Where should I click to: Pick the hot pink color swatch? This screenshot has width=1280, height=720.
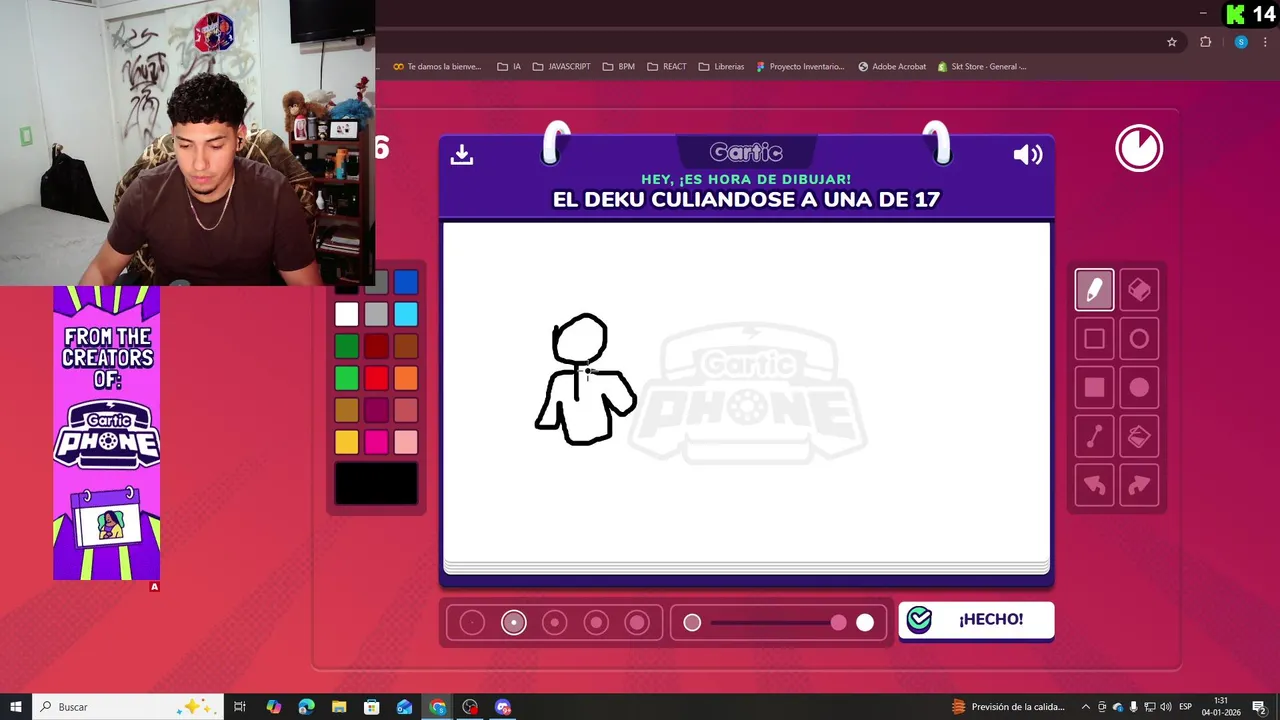376,442
